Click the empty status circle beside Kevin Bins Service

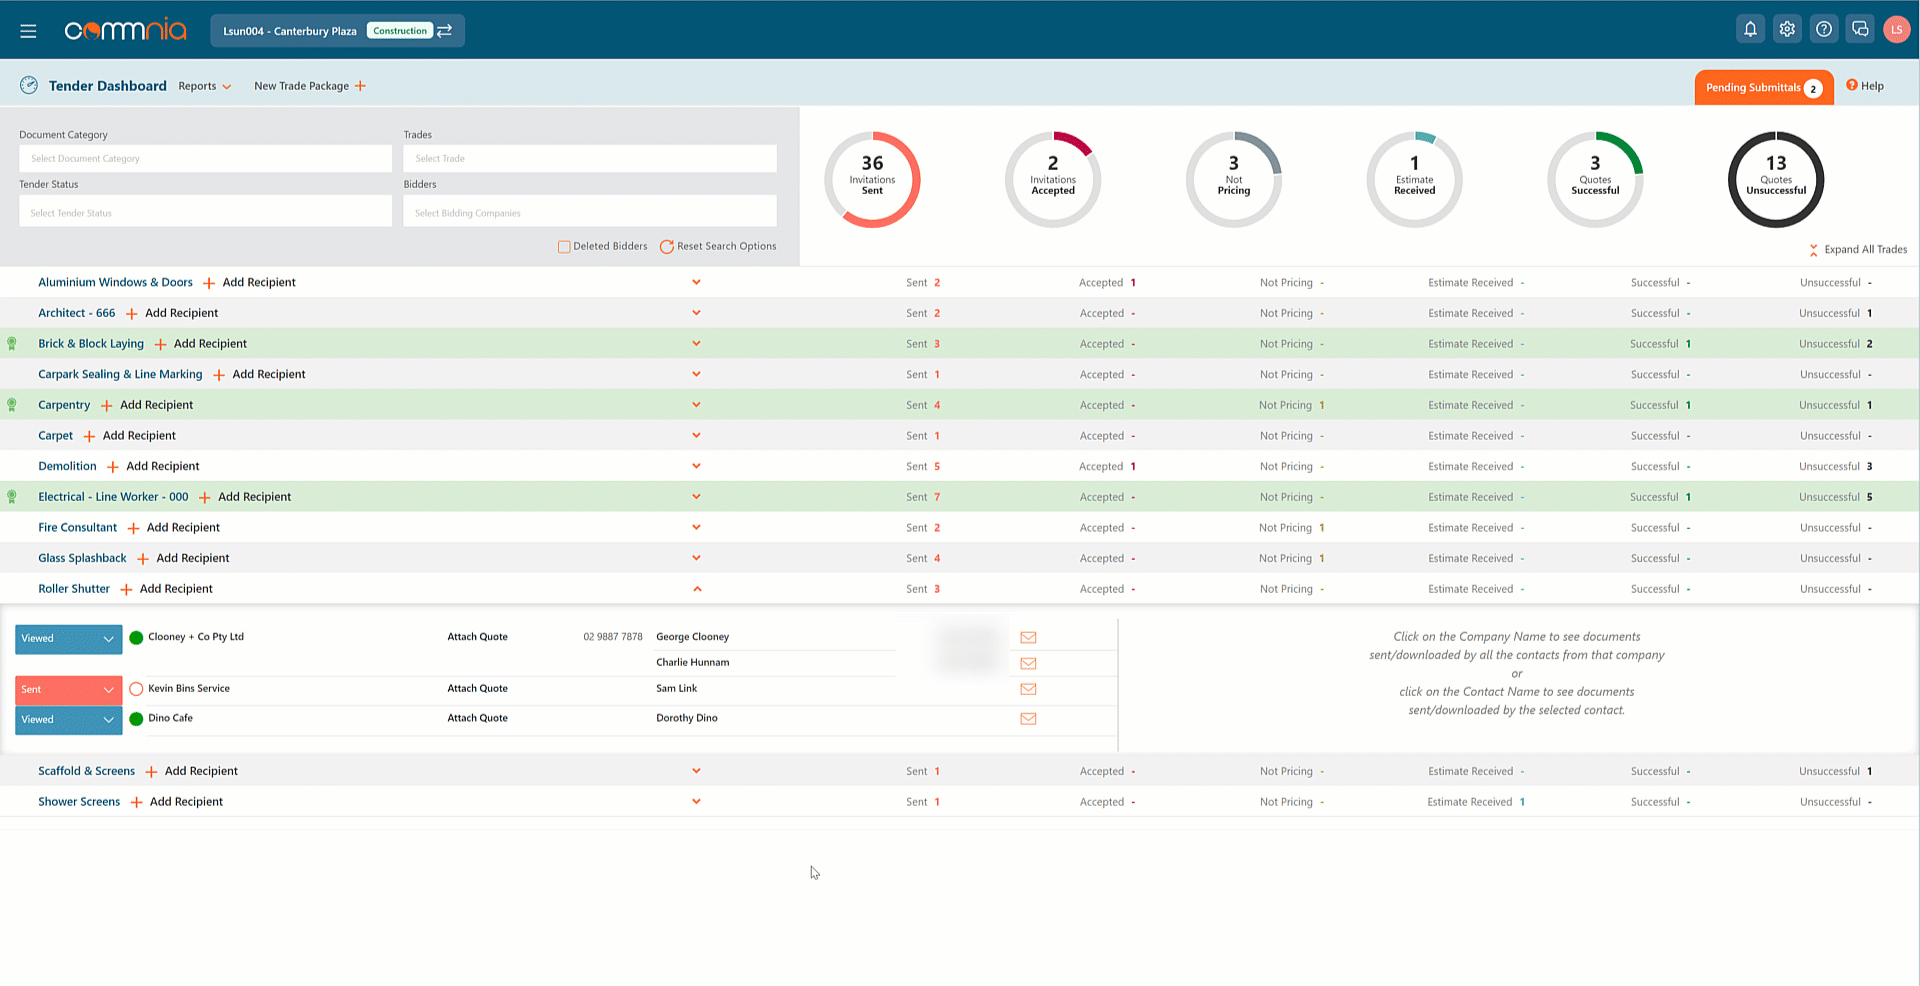(135, 688)
